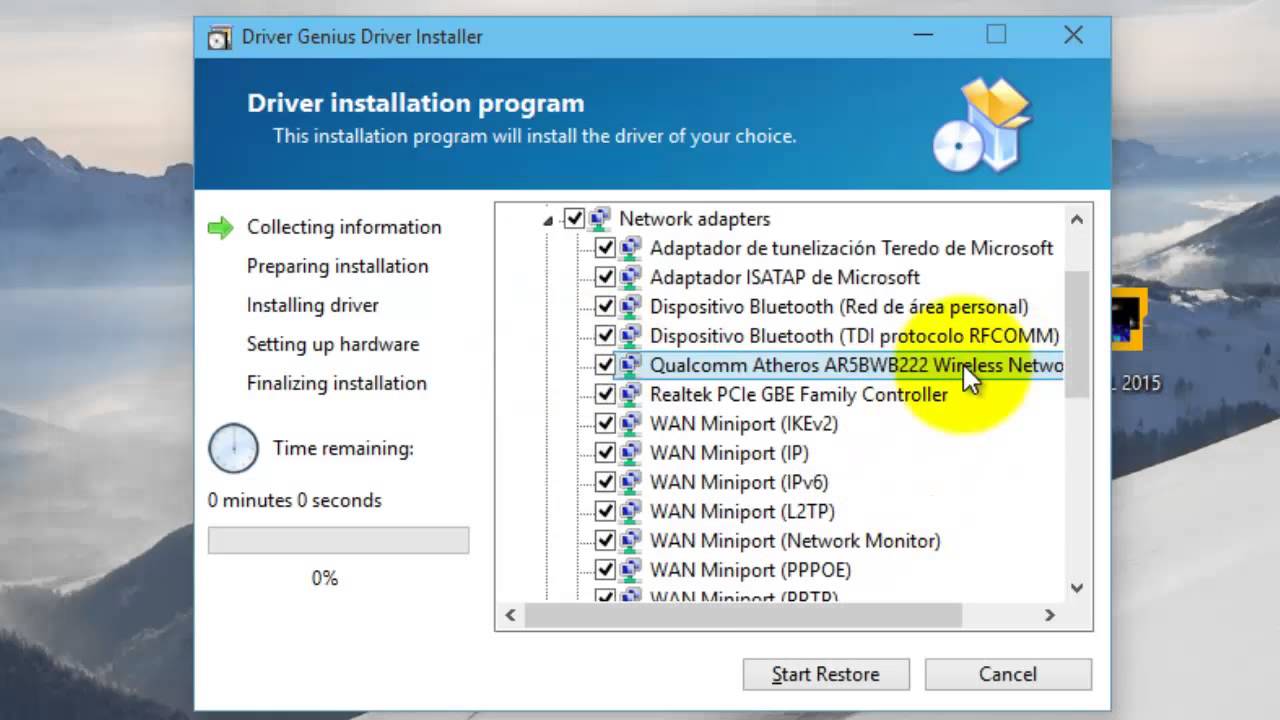Uncheck WAN Miniport (Network Monitor) checkbox
Viewport: 1280px width, 720px height.
[605, 540]
